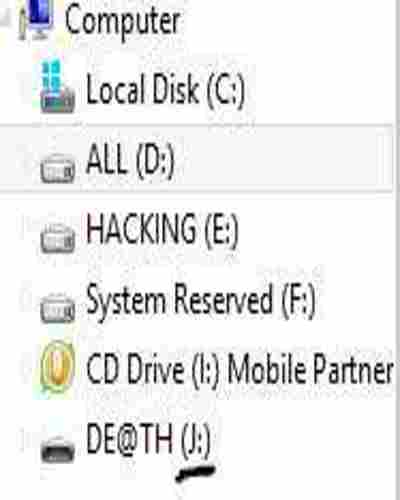
Task: Click the Computer monitor icon
Action: pos(37,19)
